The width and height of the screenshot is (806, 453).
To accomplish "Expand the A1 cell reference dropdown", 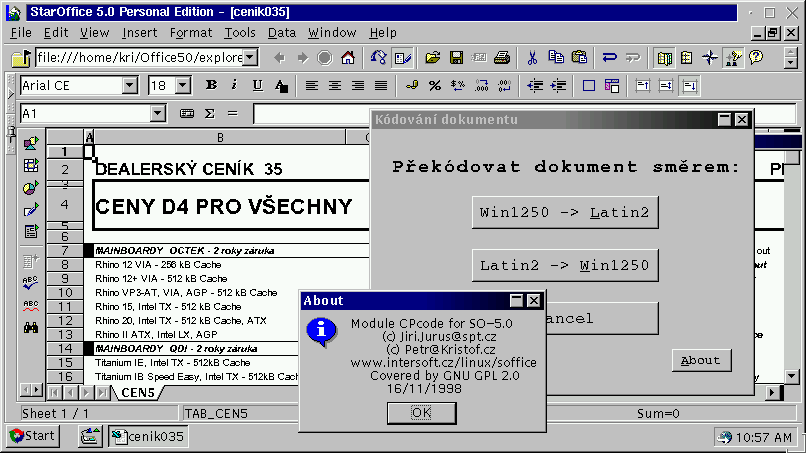I will (x=158, y=113).
